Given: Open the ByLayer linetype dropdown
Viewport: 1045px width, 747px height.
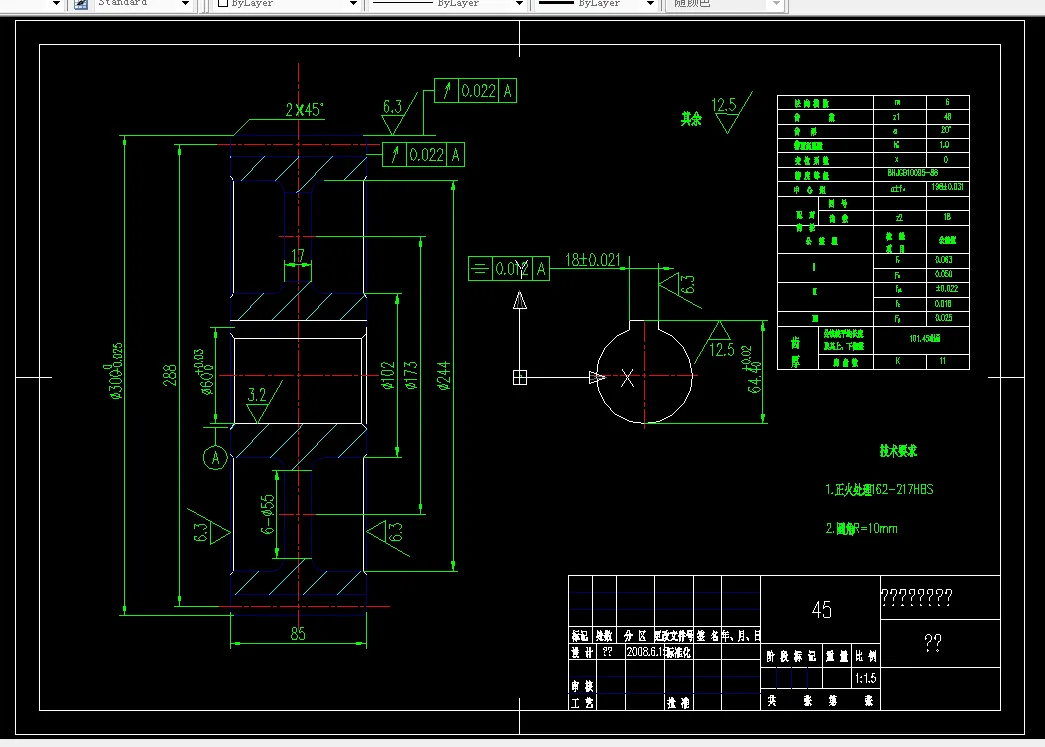Looking at the screenshot, I should point(519,4).
